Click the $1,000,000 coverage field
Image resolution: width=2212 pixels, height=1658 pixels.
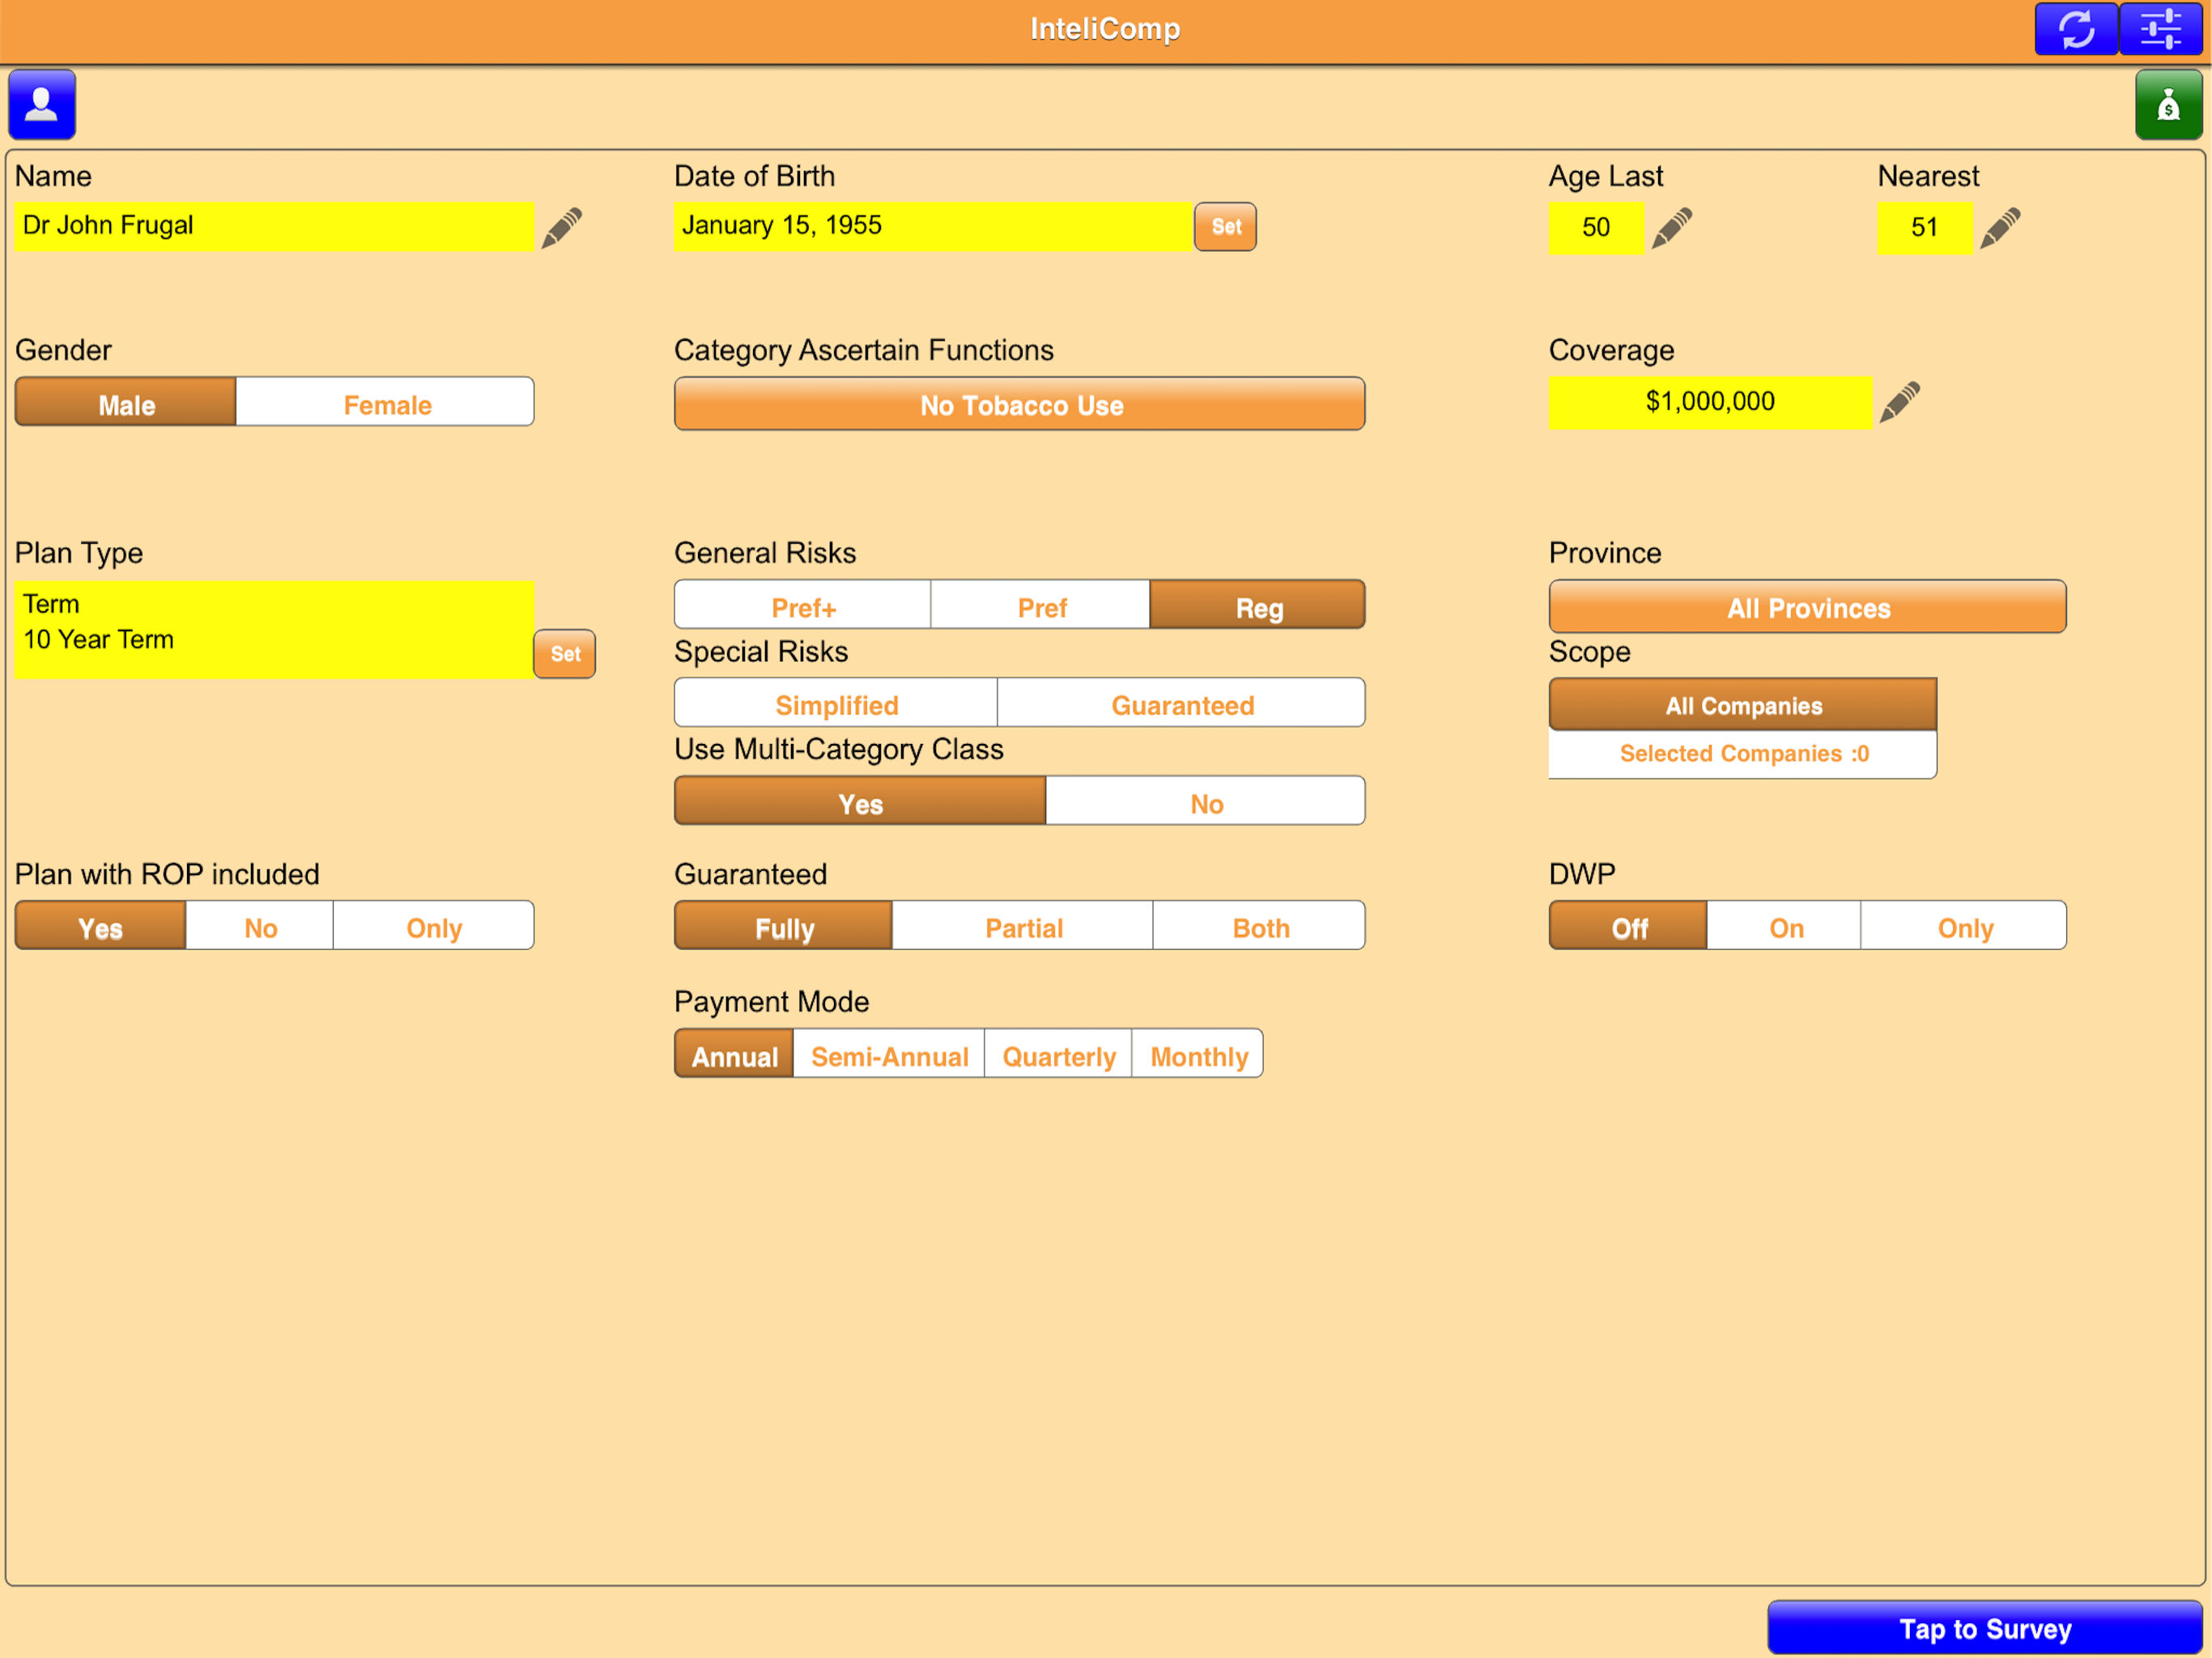(x=1710, y=402)
